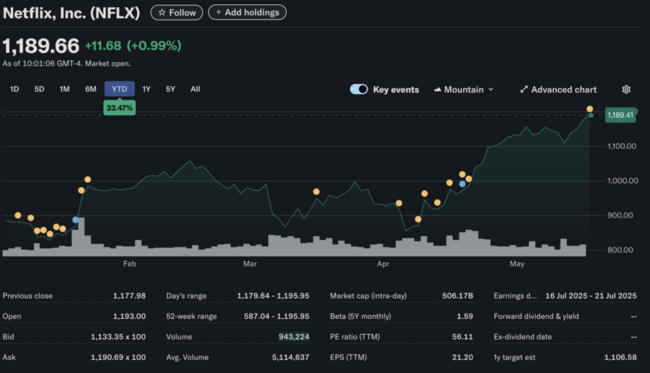This screenshot has width=650, height=373.
Task: Click the Forward dividend & yield label
Action: 536,316
